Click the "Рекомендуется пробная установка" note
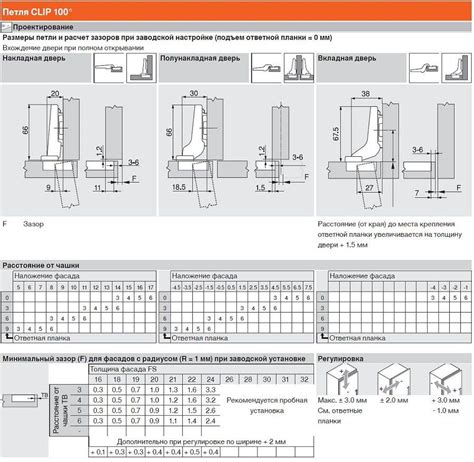 (x=267, y=405)
